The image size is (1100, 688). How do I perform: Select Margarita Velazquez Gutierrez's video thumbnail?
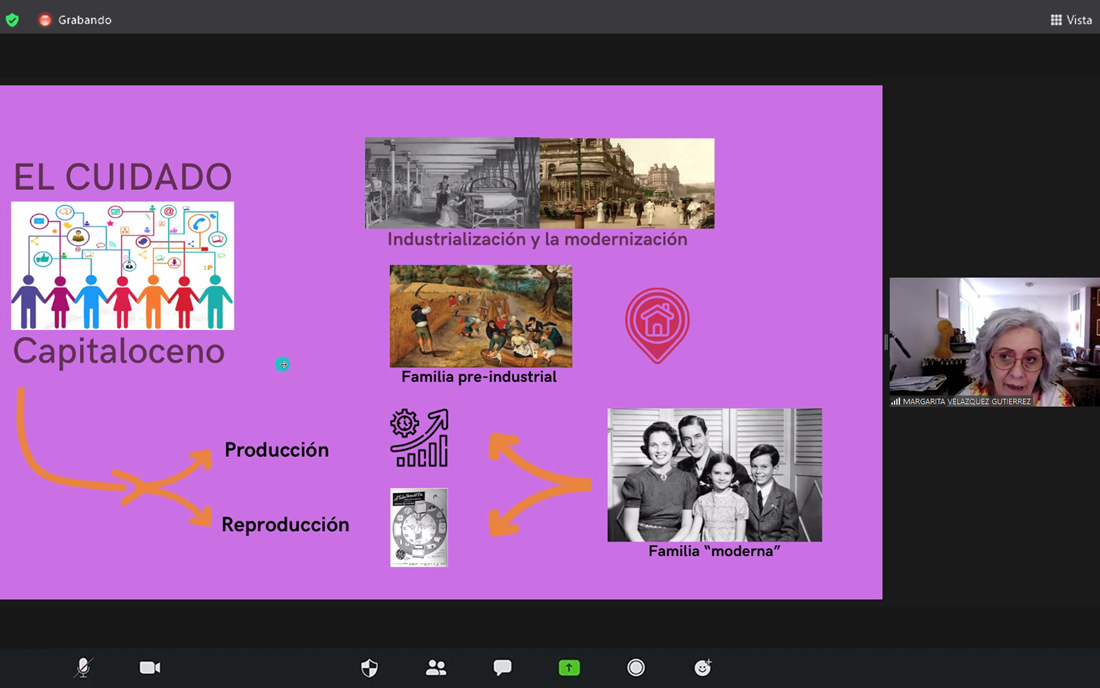pyautogui.click(x=994, y=342)
